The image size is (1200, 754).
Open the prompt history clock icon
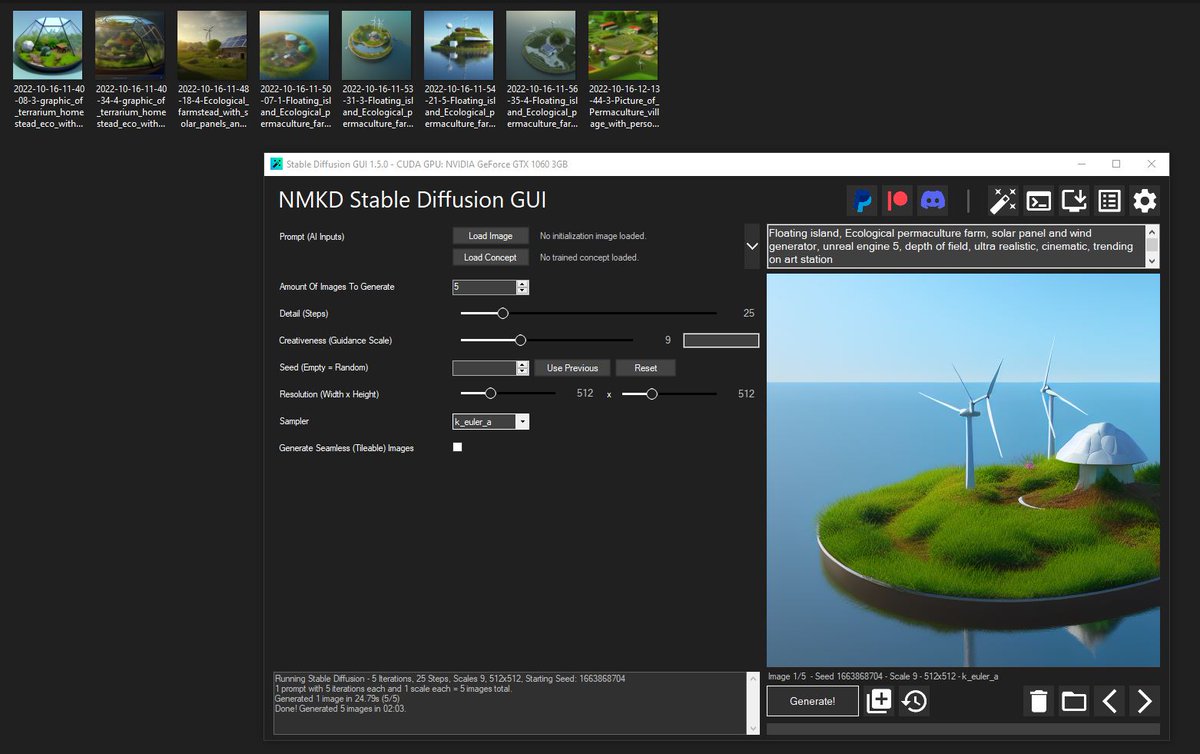(x=914, y=701)
